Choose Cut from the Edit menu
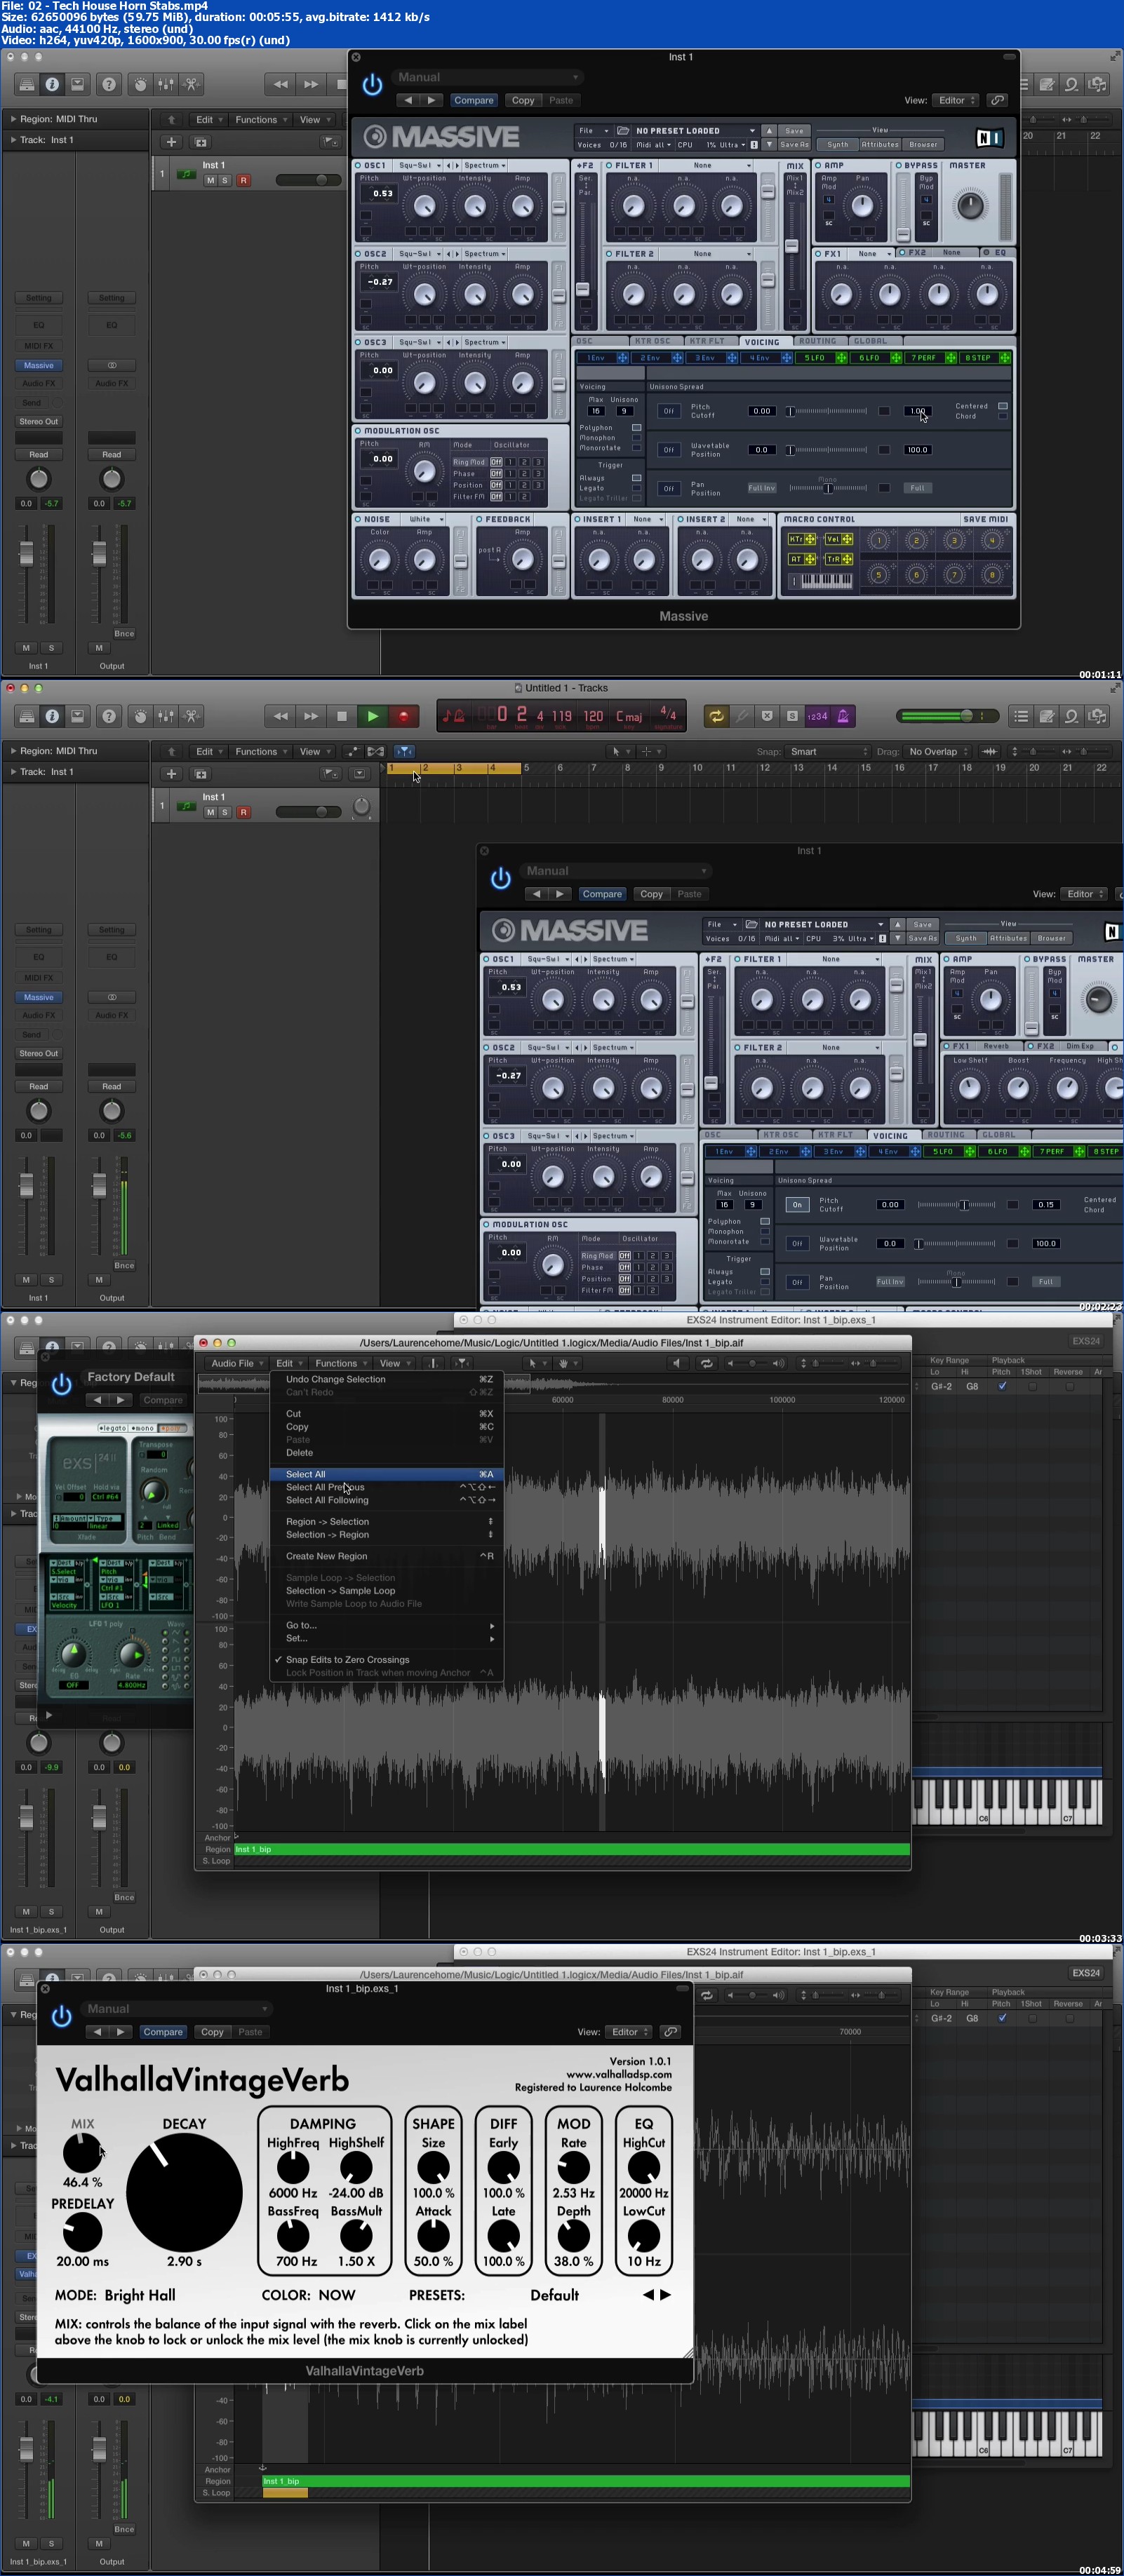This screenshot has height=2576, width=1124. pos(386,1414)
